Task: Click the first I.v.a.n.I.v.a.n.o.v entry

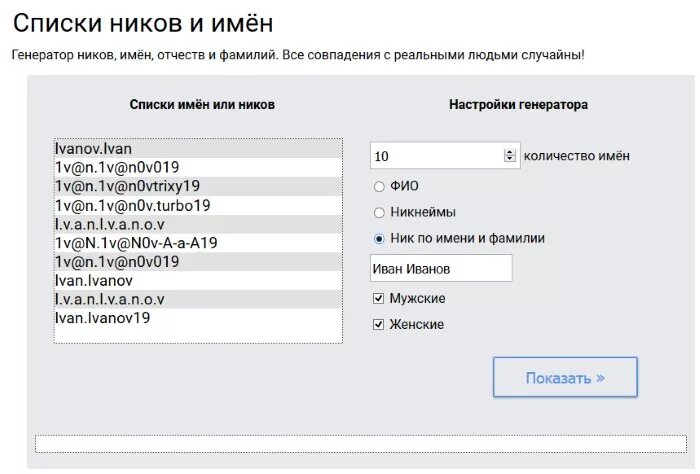Action: [x=198, y=224]
